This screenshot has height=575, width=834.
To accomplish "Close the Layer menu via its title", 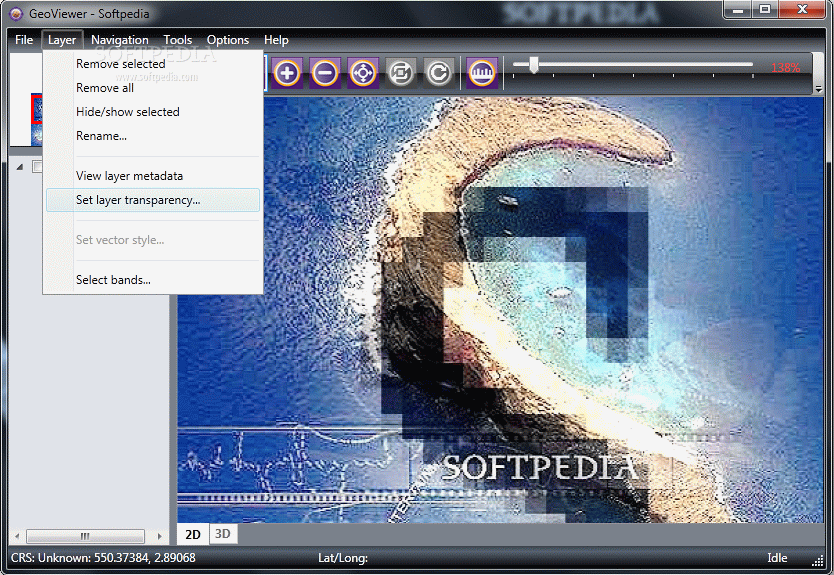I will (x=62, y=40).
